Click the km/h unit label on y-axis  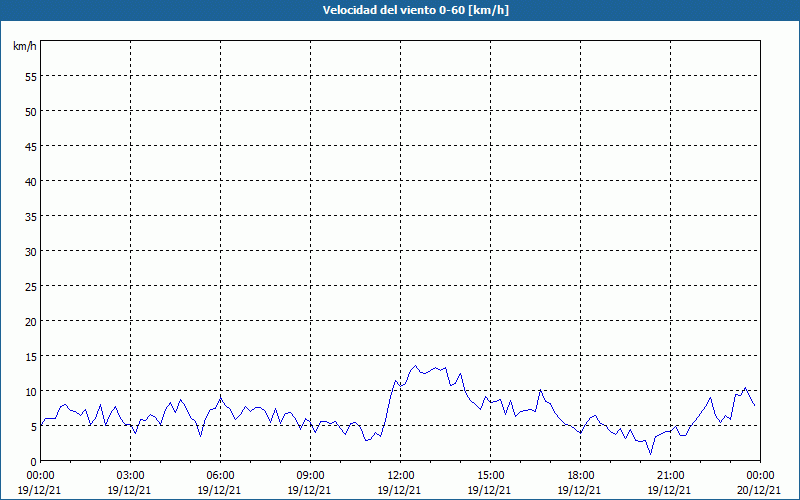point(25,47)
